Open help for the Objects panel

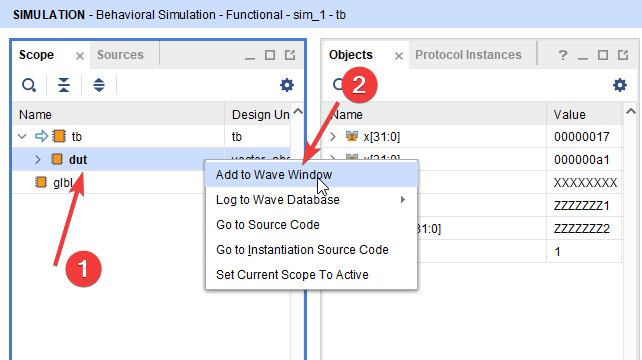point(563,55)
